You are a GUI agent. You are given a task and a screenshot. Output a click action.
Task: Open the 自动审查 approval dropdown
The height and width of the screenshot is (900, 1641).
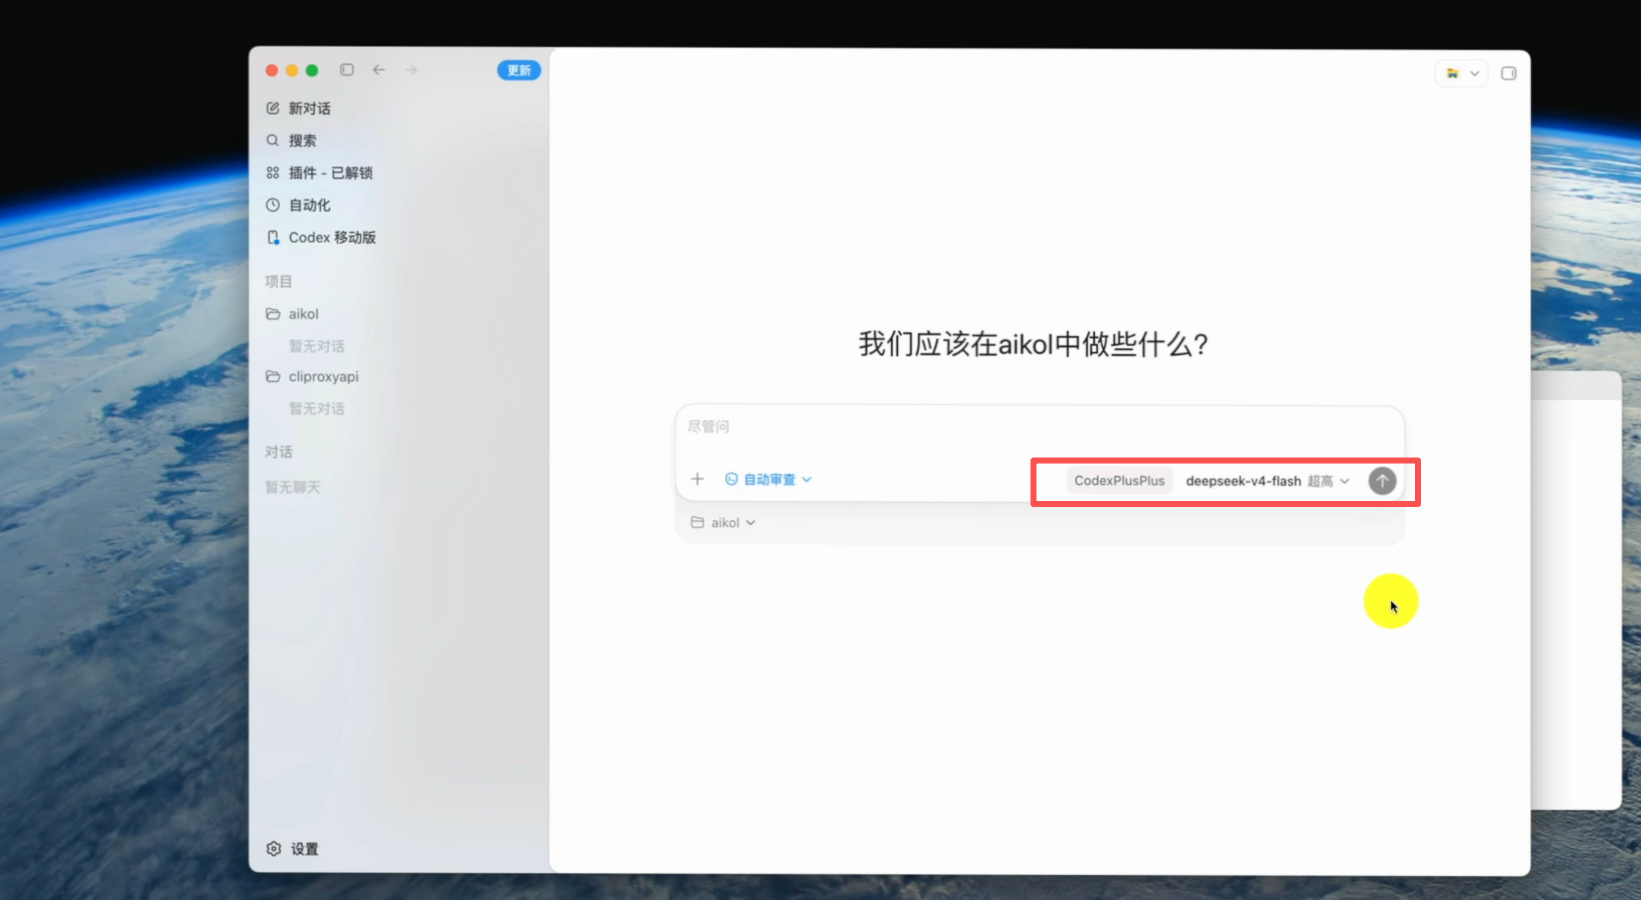pyautogui.click(x=768, y=480)
